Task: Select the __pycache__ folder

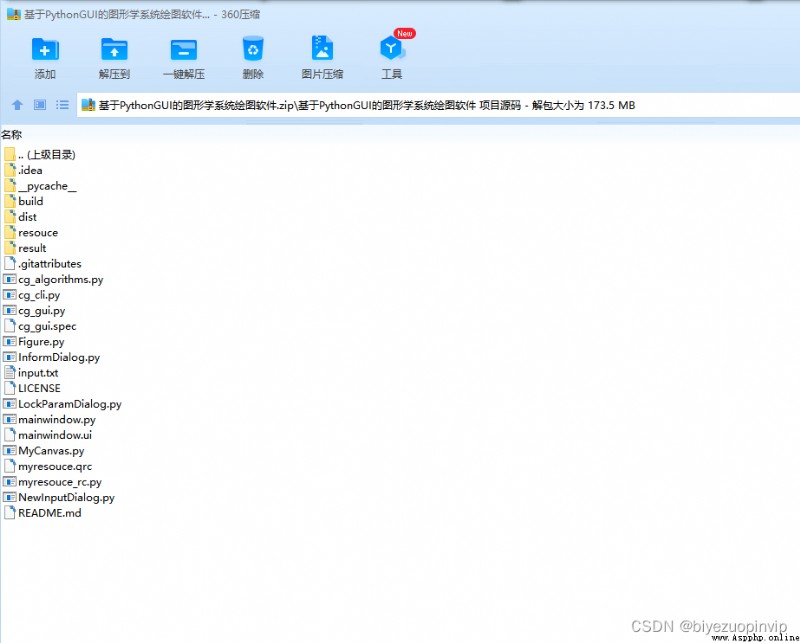Action: tap(40, 186)
